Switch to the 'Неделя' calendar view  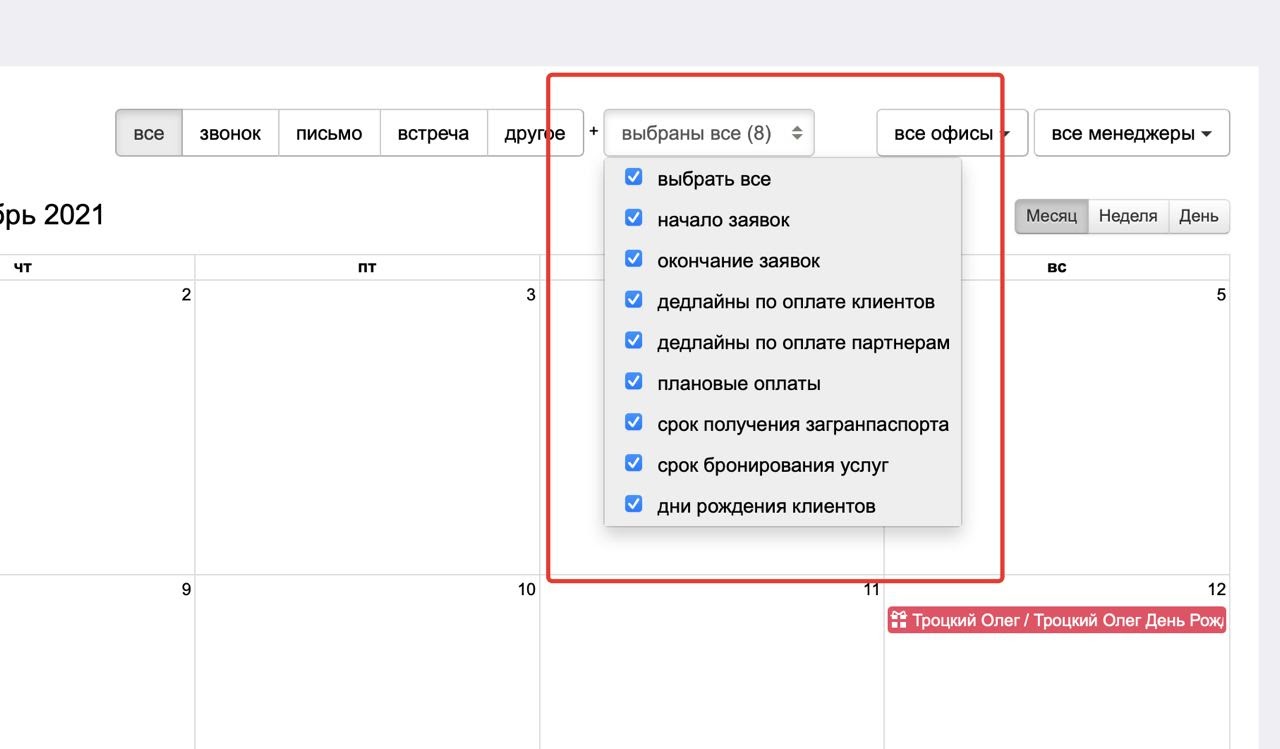(1127, 216)
